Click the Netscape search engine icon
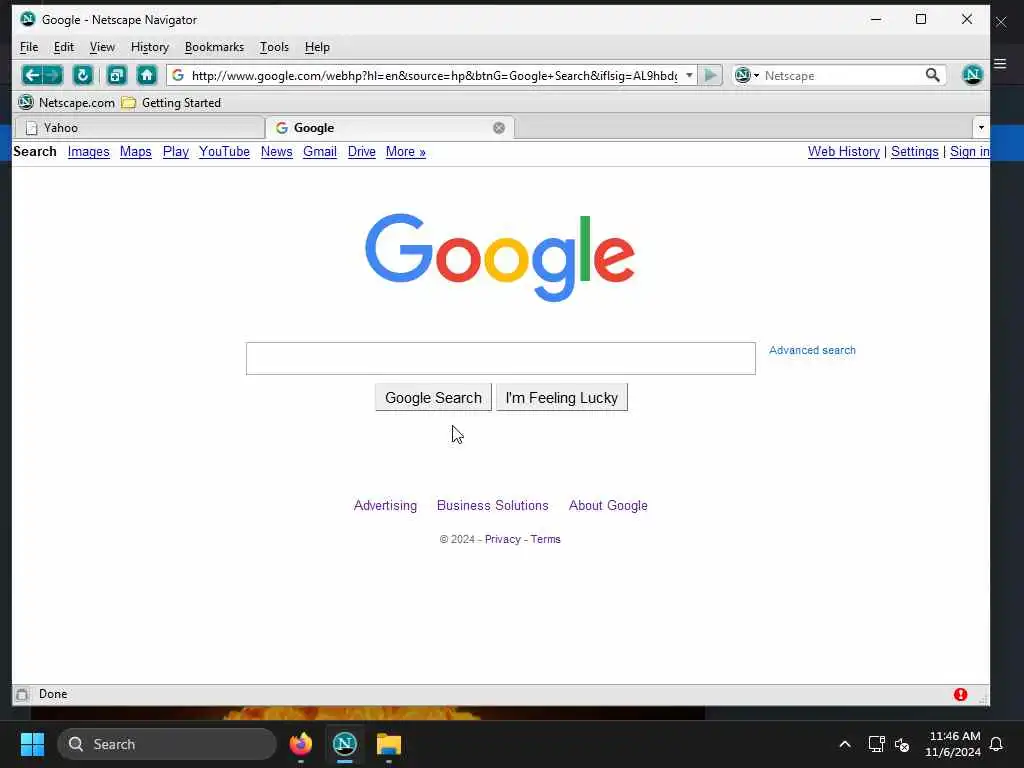Screen dimensions: 1024x768 (x=743, y=76)
